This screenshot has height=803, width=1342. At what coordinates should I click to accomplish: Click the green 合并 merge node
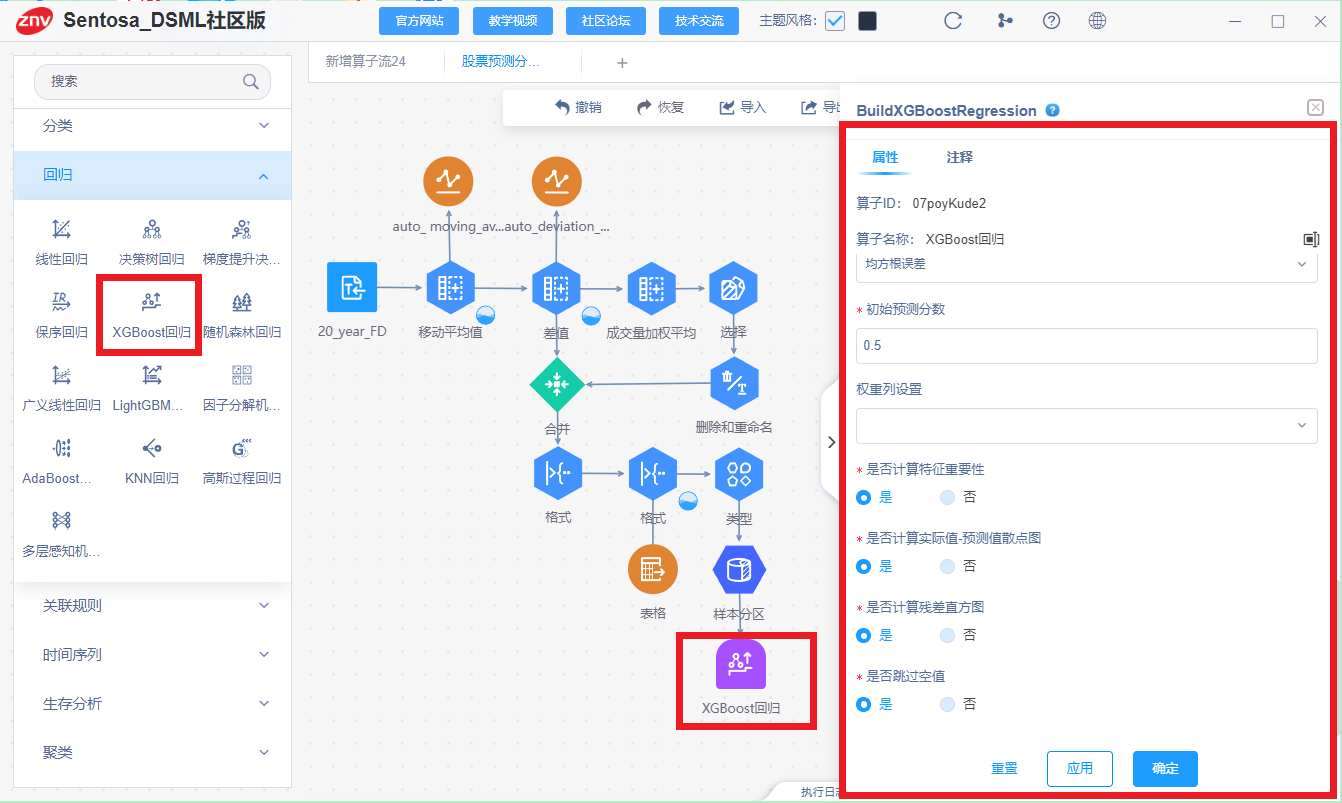[557, 384]
